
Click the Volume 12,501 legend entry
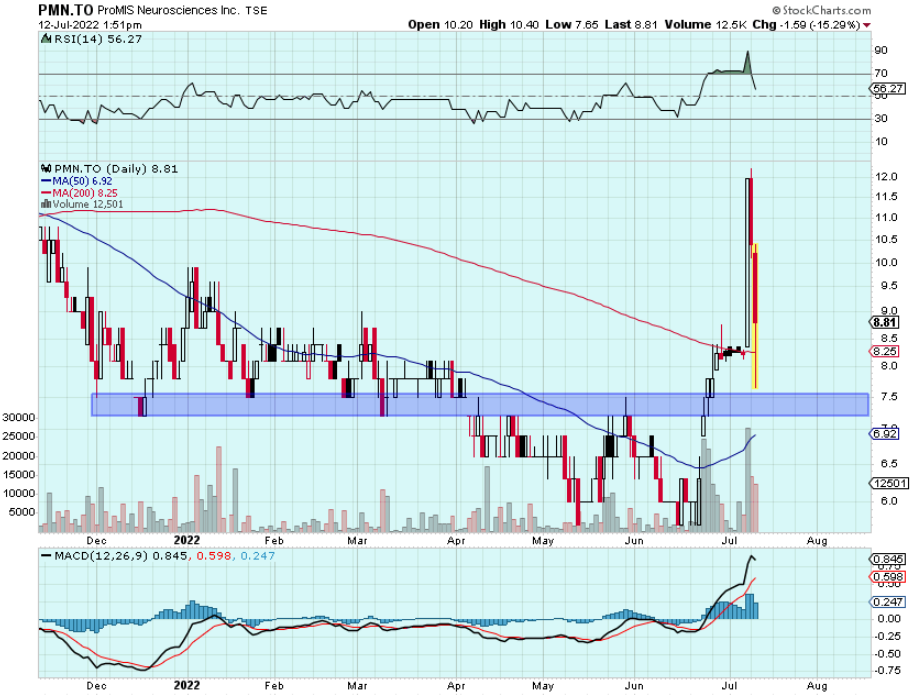click(x=88, y=205)
